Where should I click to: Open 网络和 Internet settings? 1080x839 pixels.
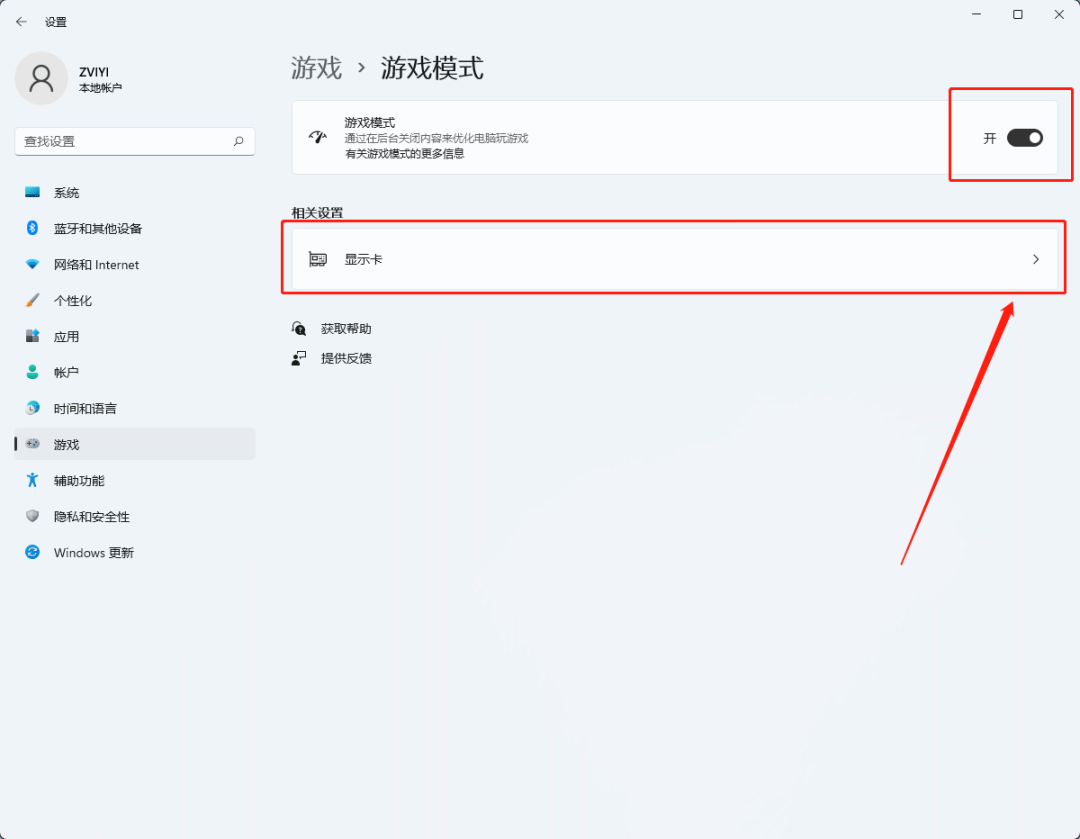[x=94, y=264]
